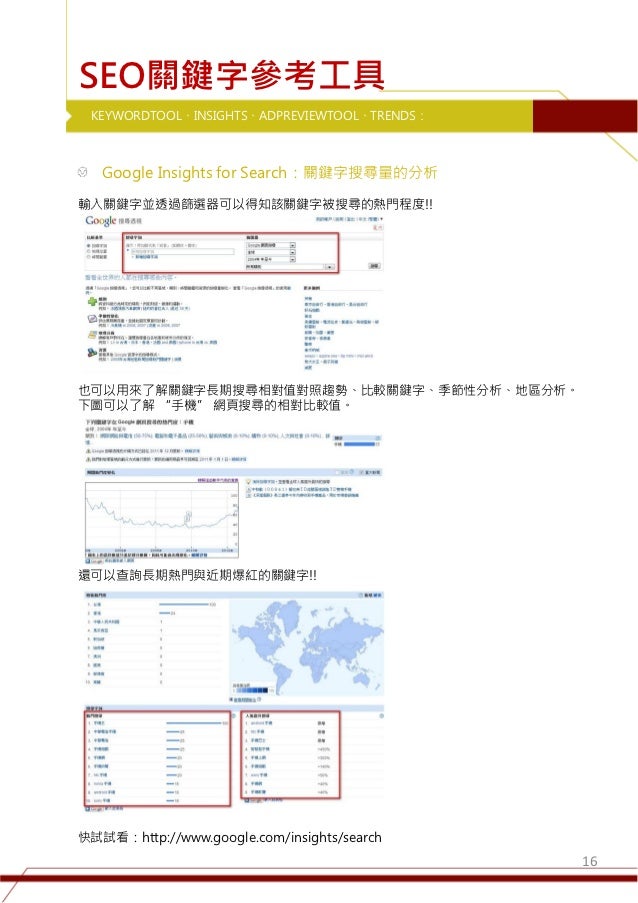Image resolution: width=638 pixels, height=903 pixels.
Task: Click the account links atop Insights screenshot
Action: tap(349, 219)
